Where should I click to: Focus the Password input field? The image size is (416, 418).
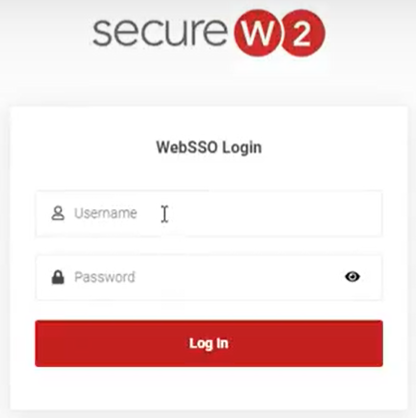click(x=209, y=277)
